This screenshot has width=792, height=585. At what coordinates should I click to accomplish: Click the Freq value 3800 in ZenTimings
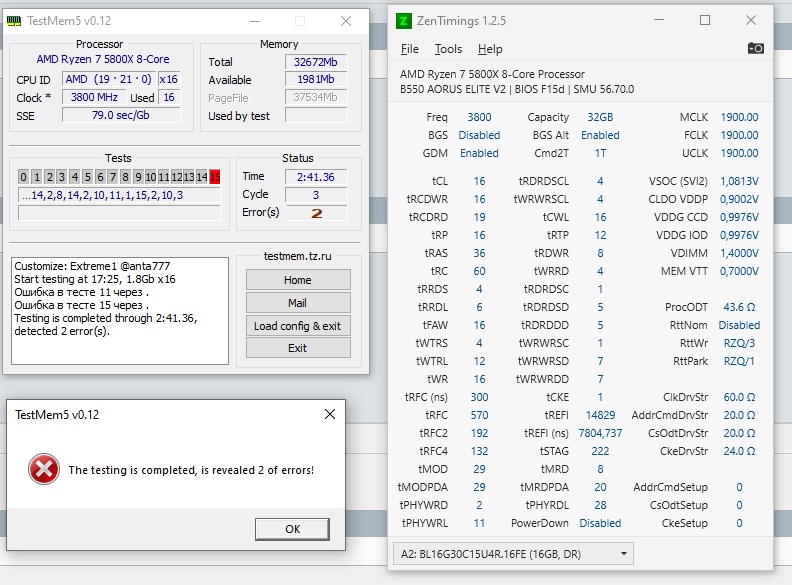point(479,117)
